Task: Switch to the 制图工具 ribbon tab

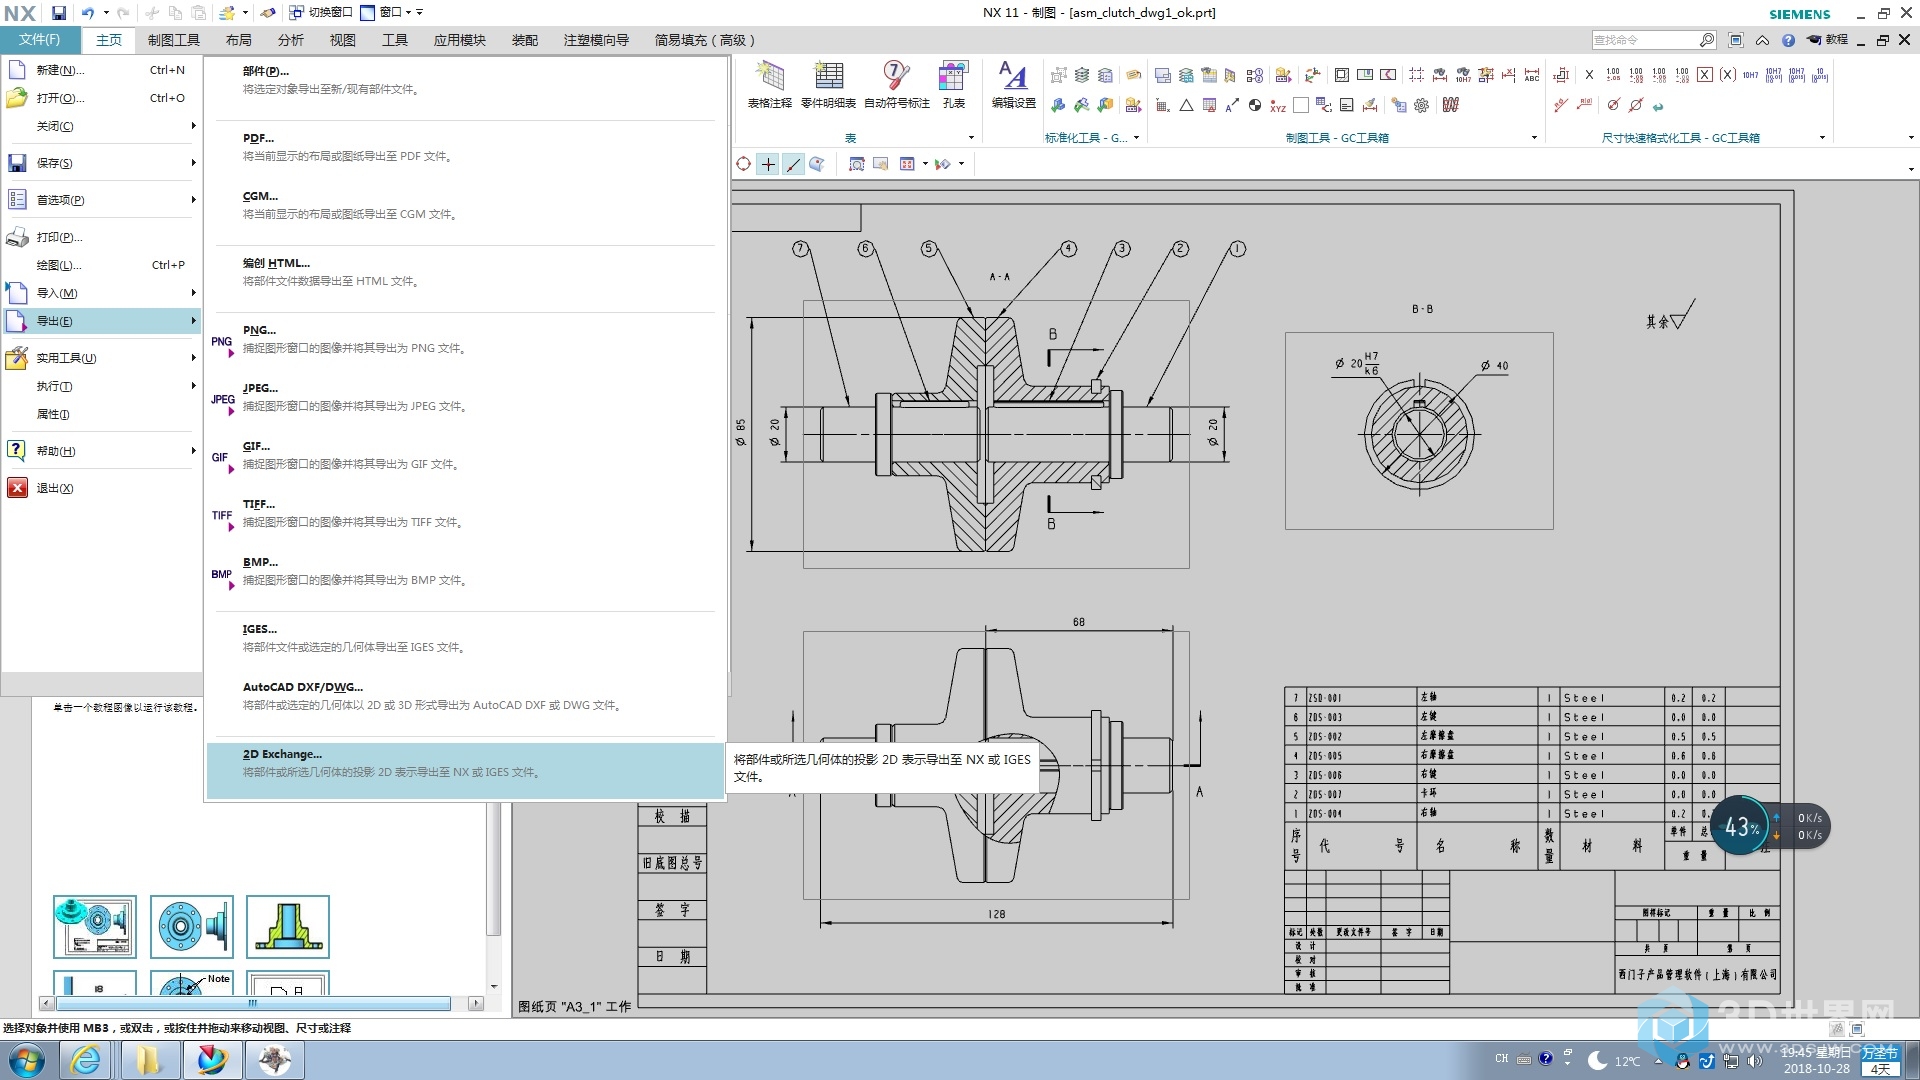Action: coord(174,40)
